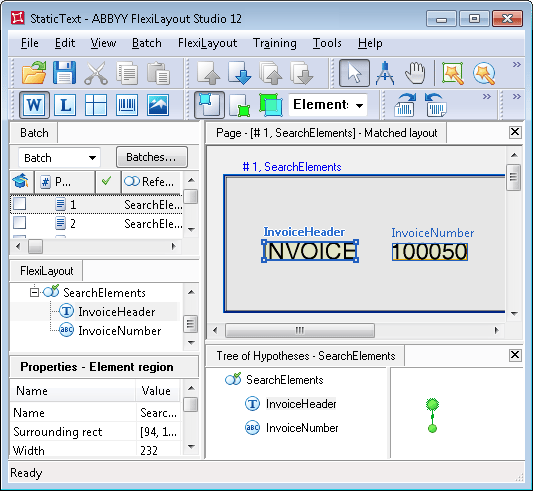Click the page with blue down arrow icon
The image size is (533, 491).
(240, 73)
